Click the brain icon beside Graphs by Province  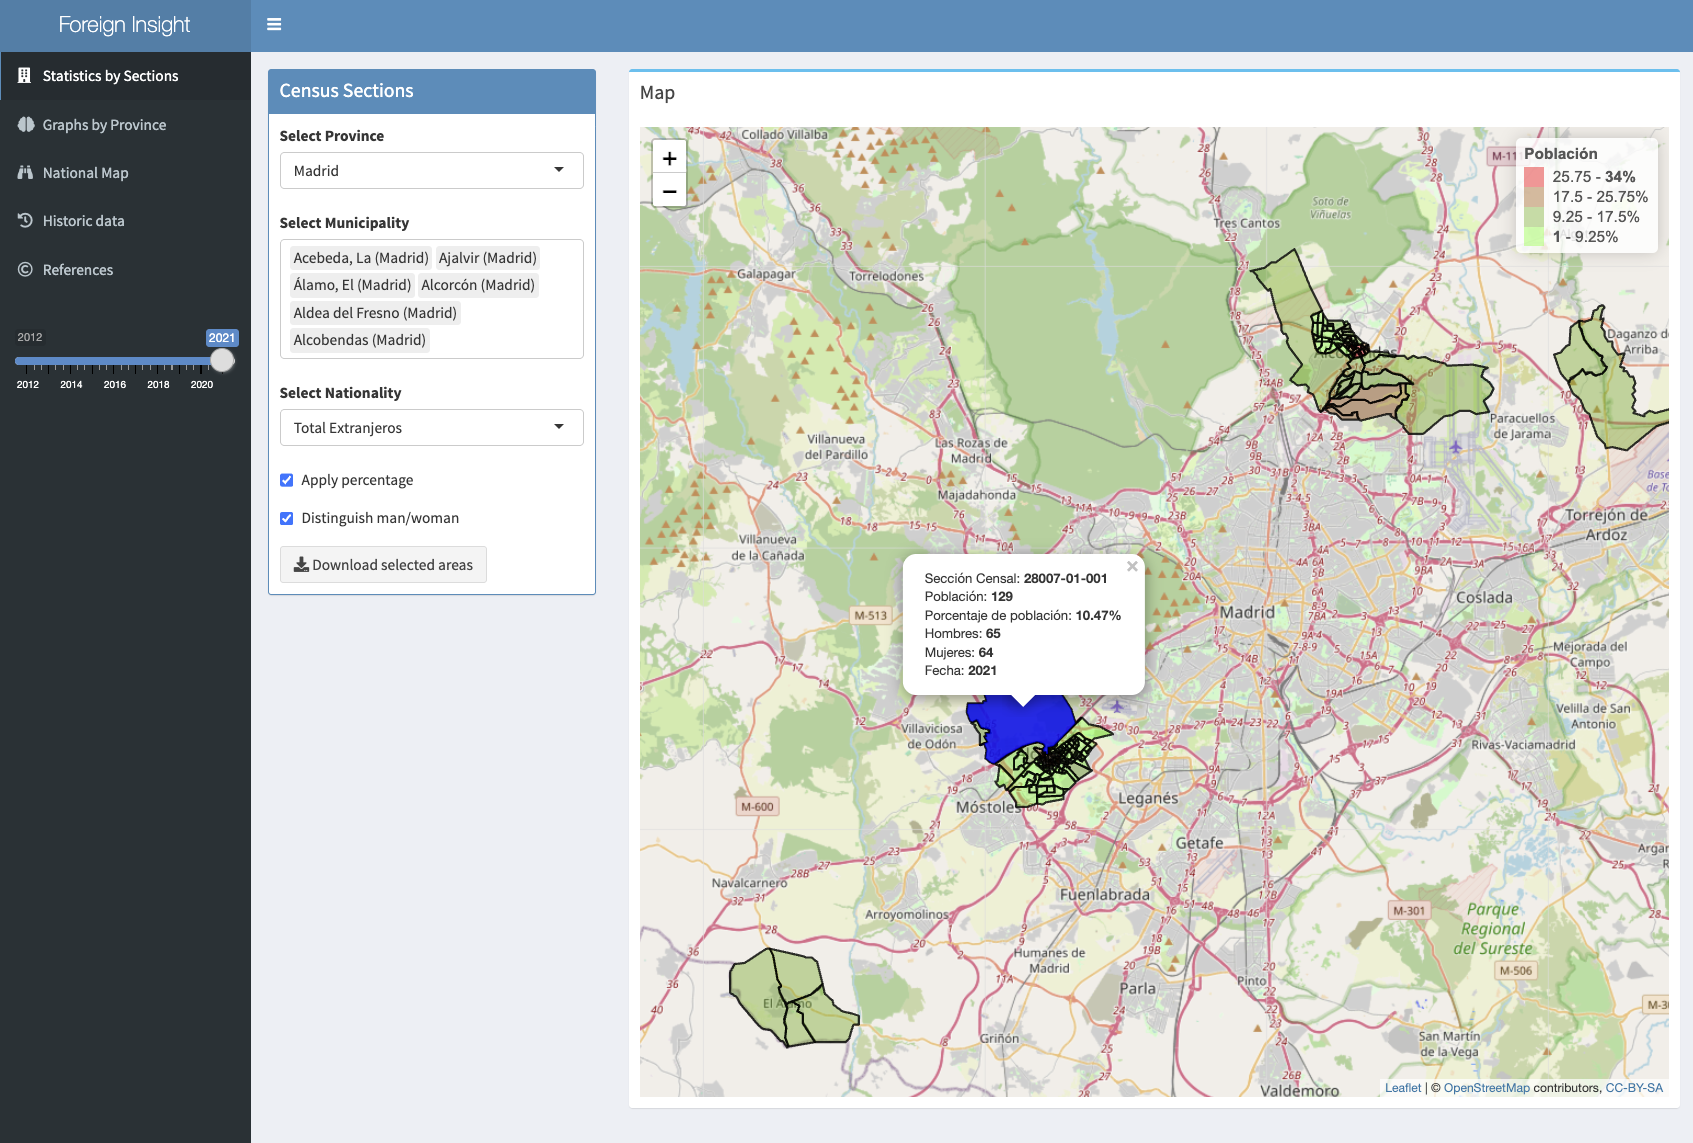pos(26,125)
